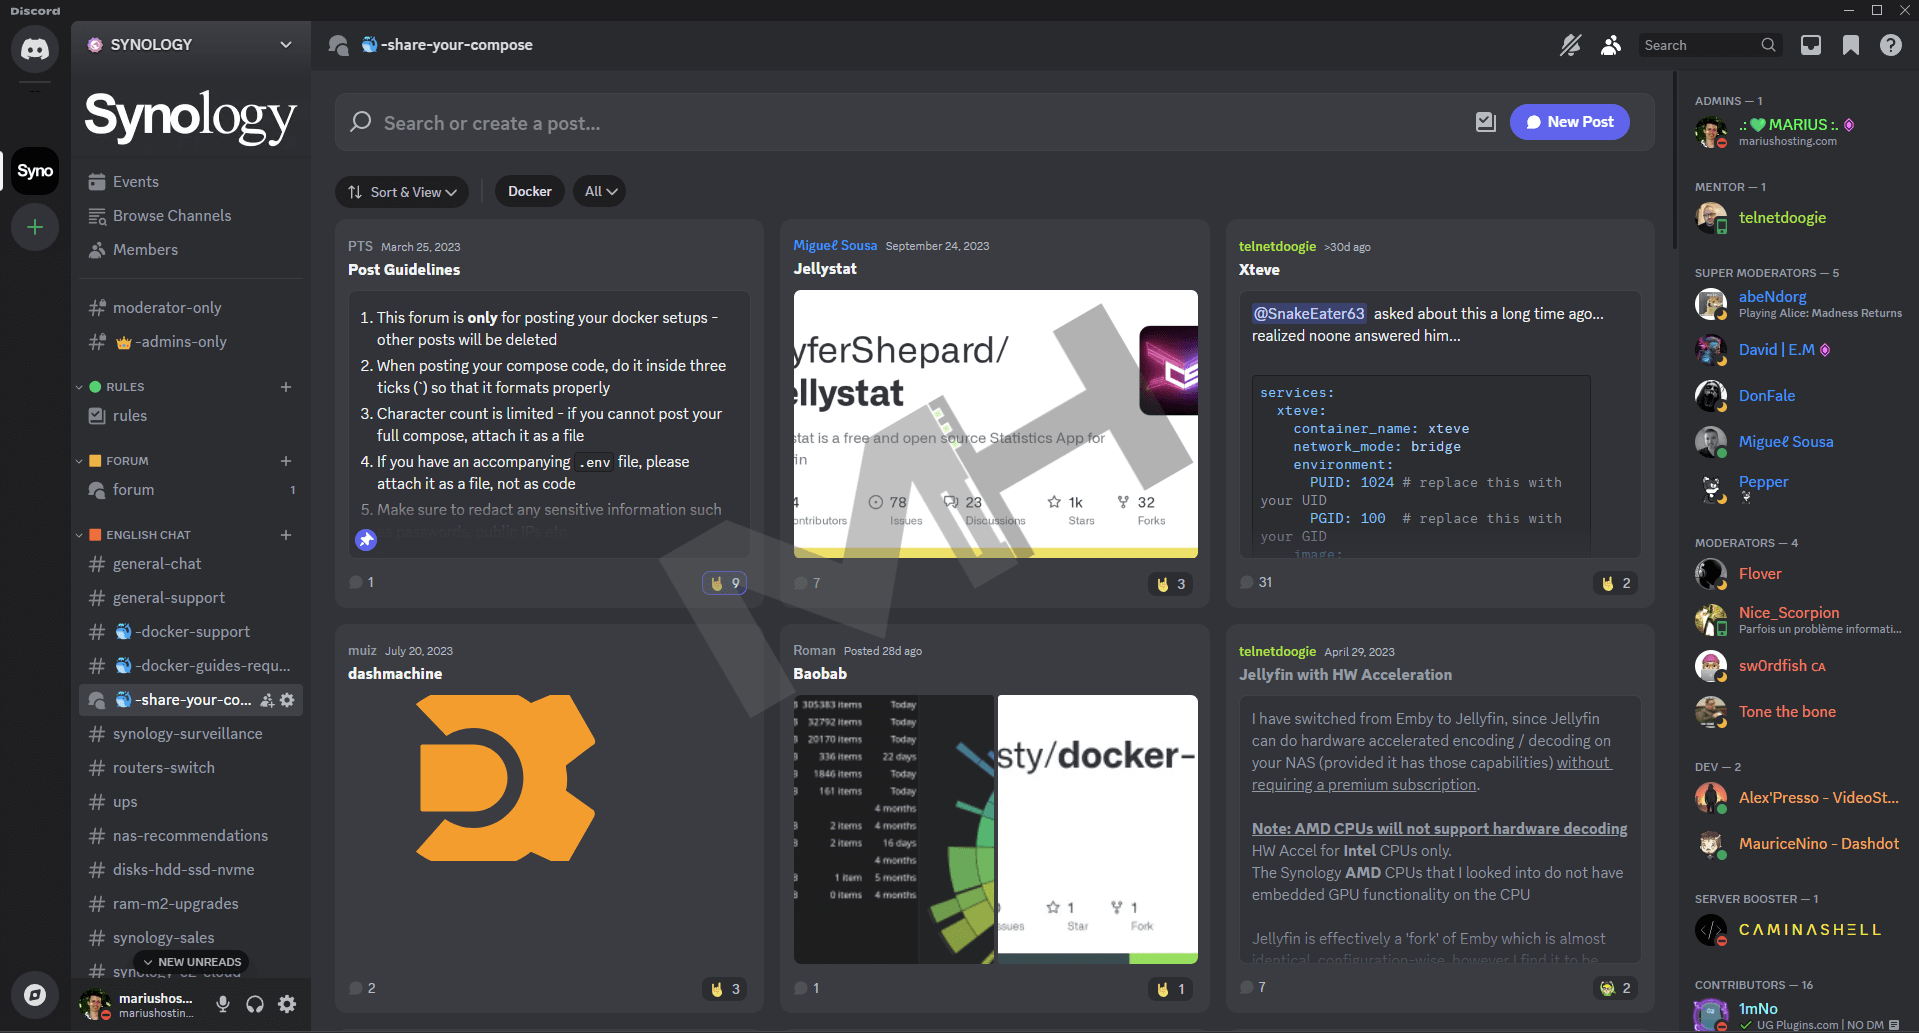The height and width of the screenshot is (1033, 1919).
Task: Toggle the 3 reaction on Jellystat post
Action: (x=1170, y=584)
